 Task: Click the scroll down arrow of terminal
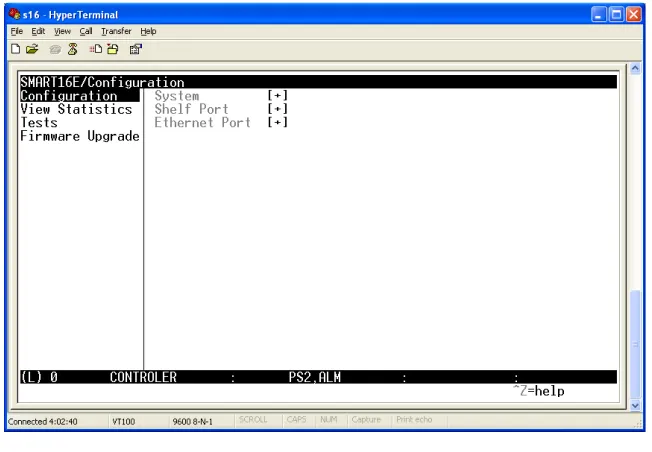click(635, 405)
